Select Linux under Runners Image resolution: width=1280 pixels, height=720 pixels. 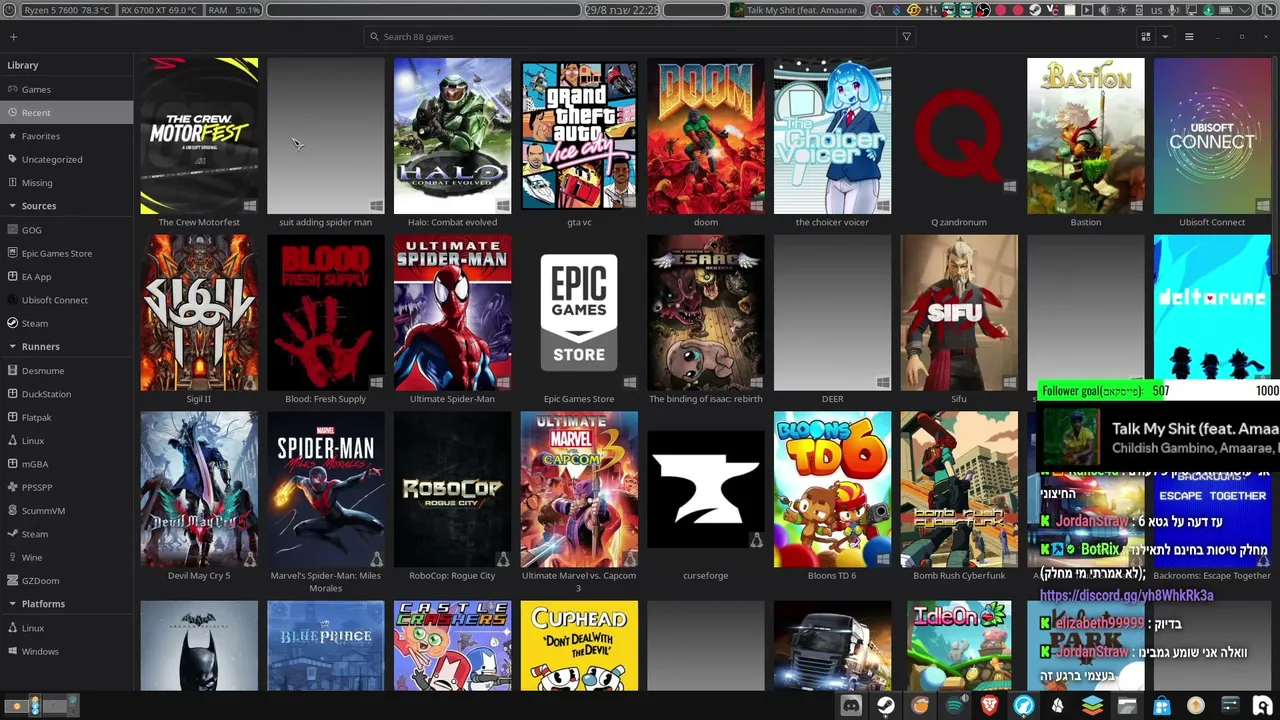click(67, 441)
